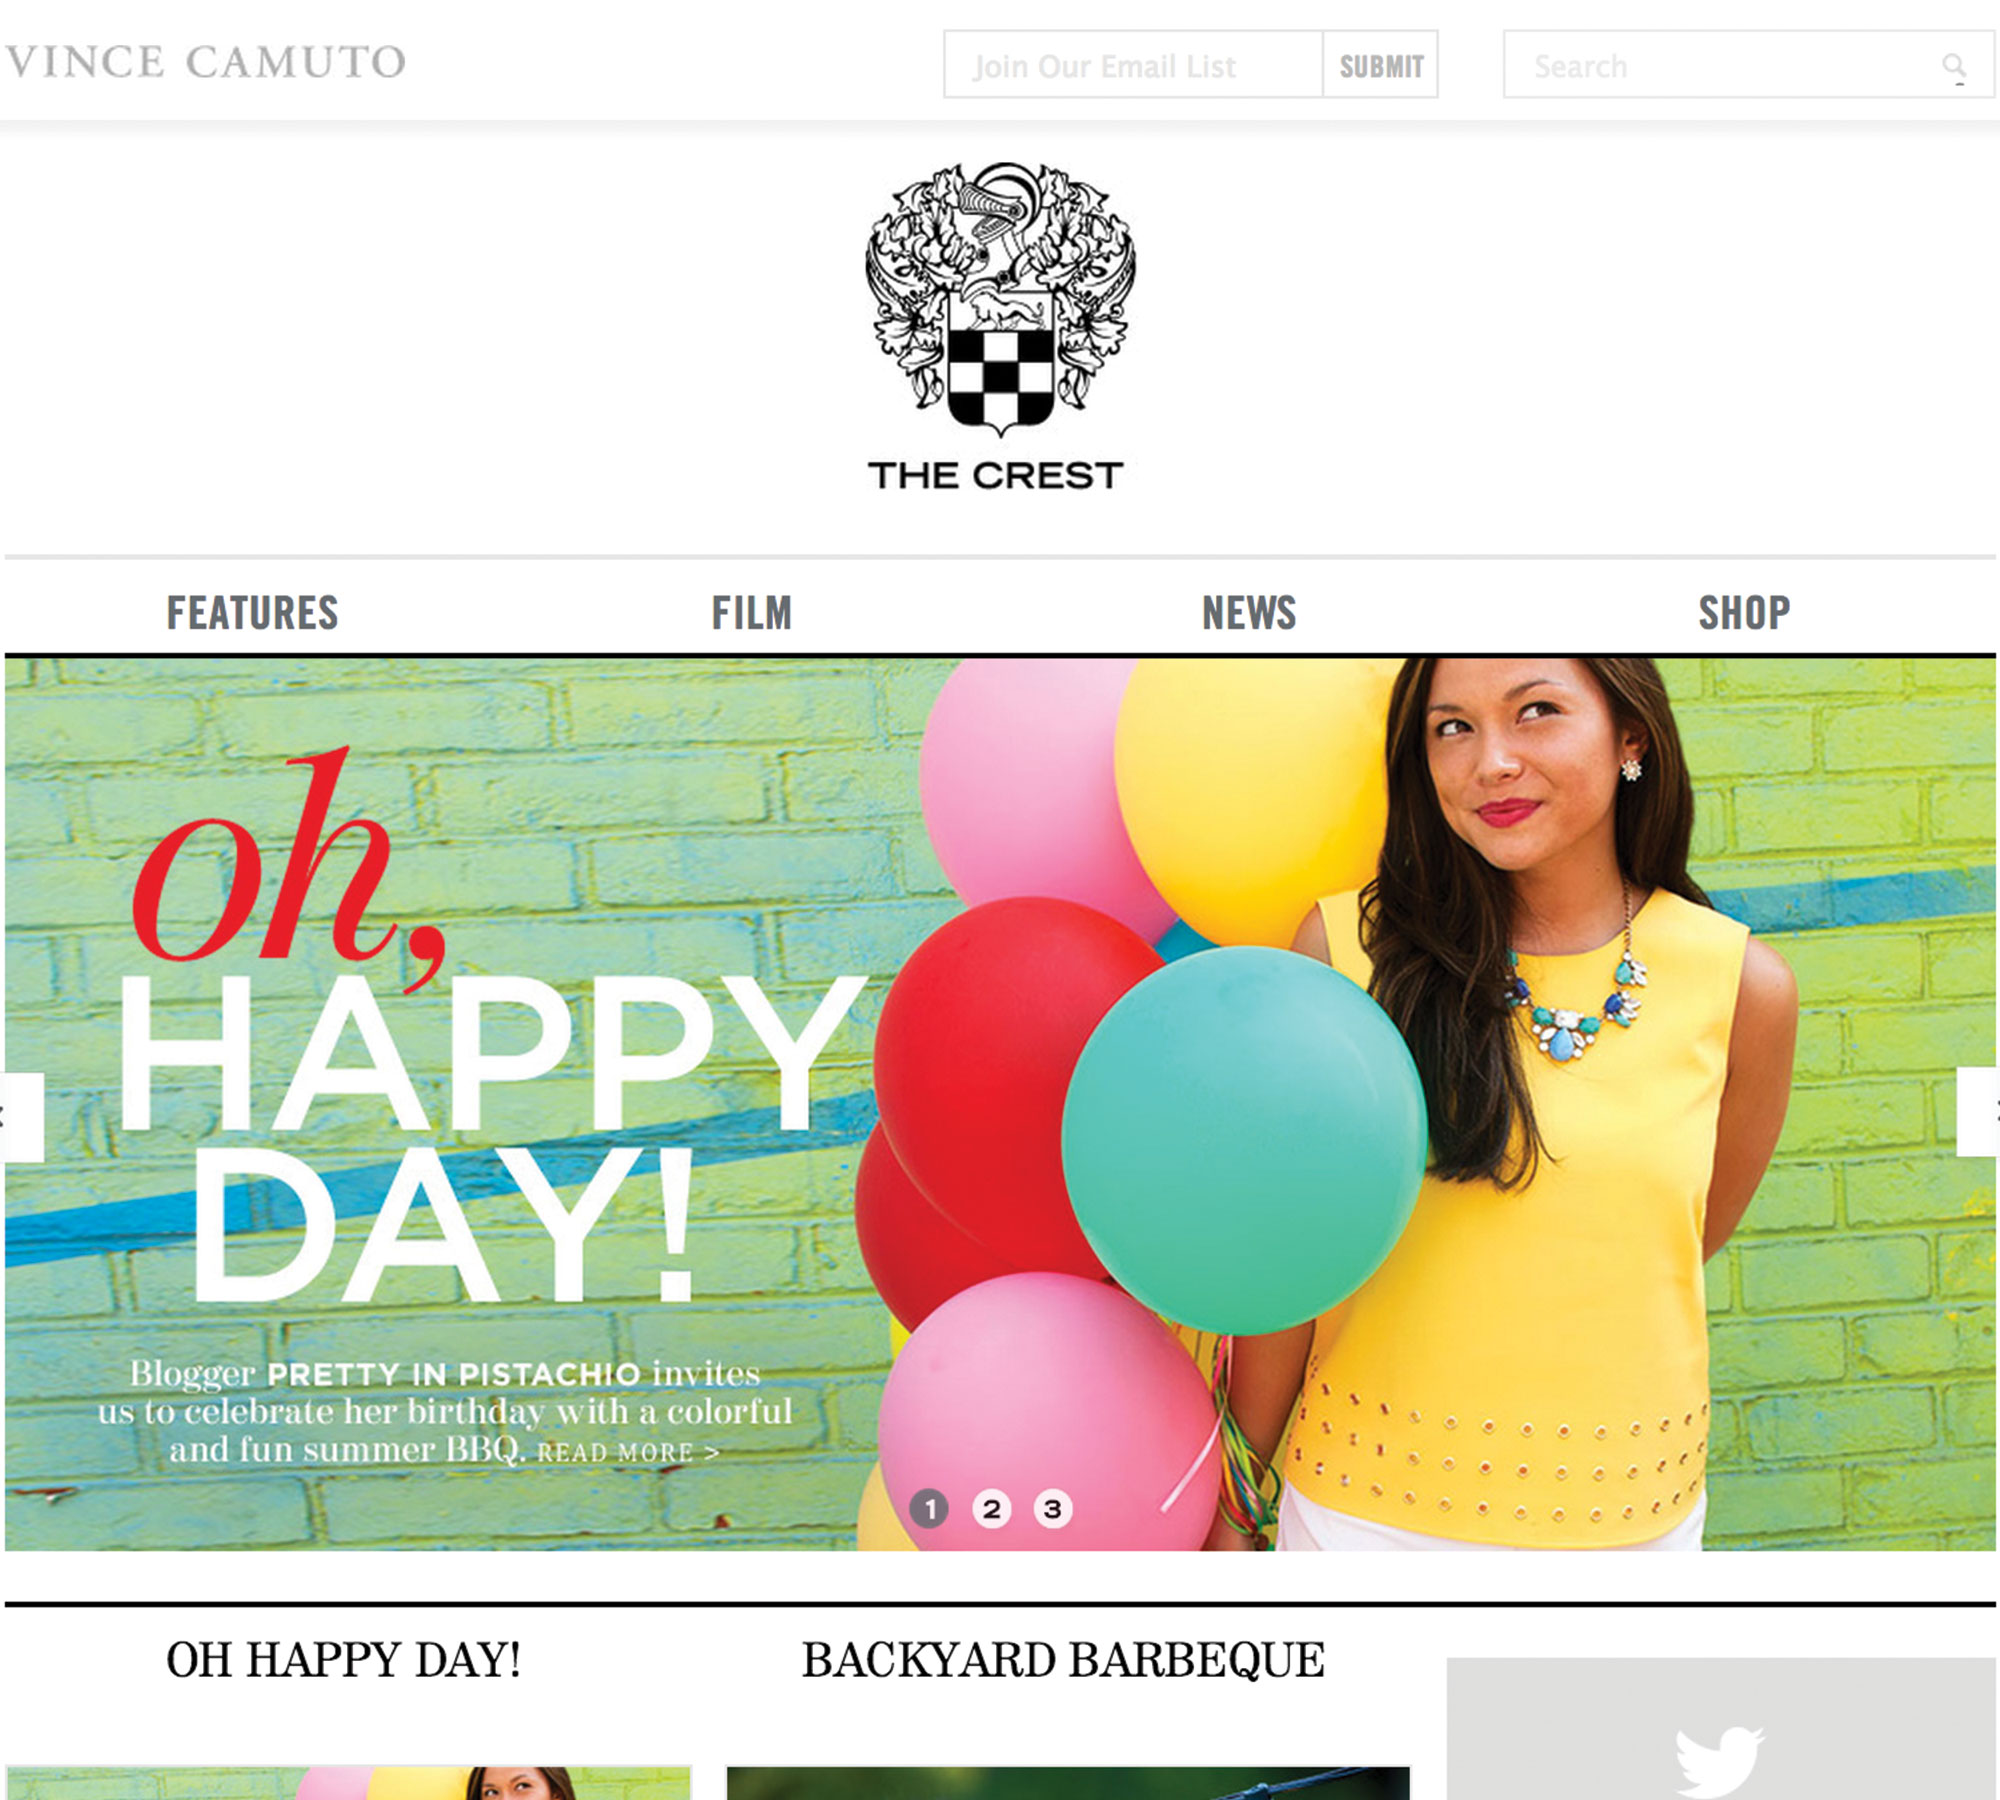2000x1800 pixels.
Task: Submit the email list signup
Action: click(x=1381, y=65)
